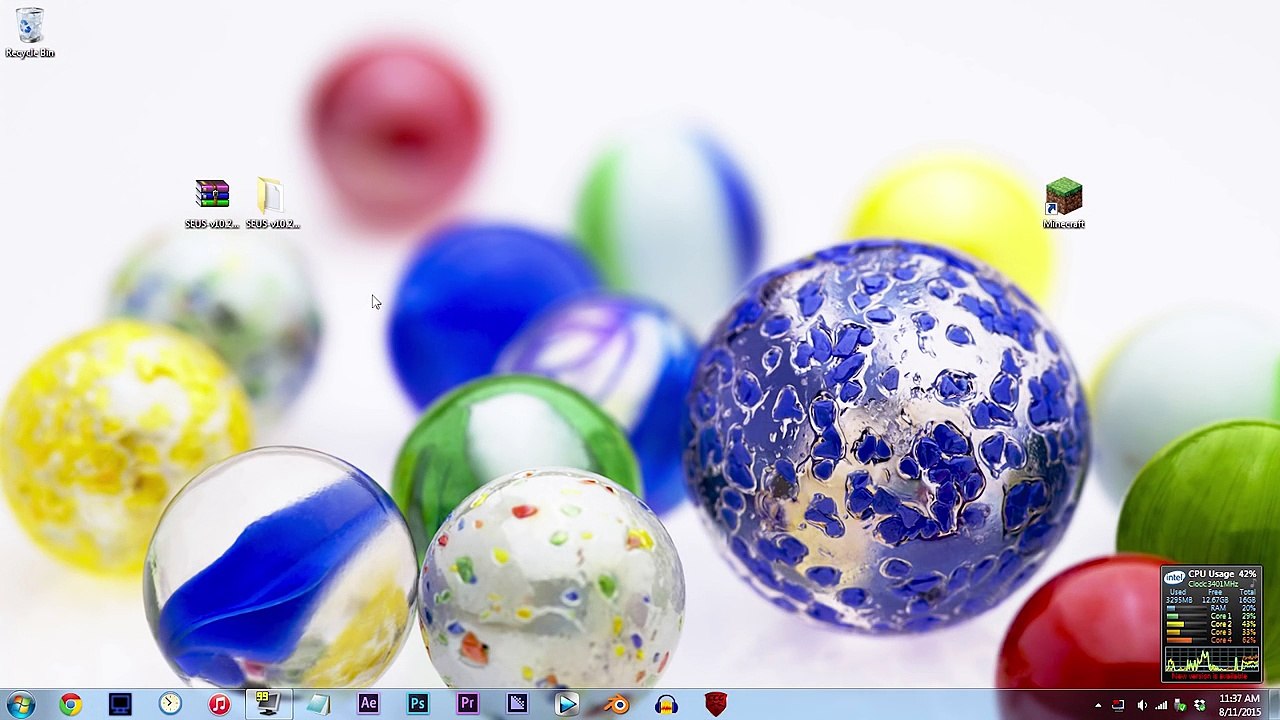Image resolution: width=1280 pixels, height=720 pixels.
Task: Click the 'Core 3' label in the gadget
Action: [x=1221, y=632]
